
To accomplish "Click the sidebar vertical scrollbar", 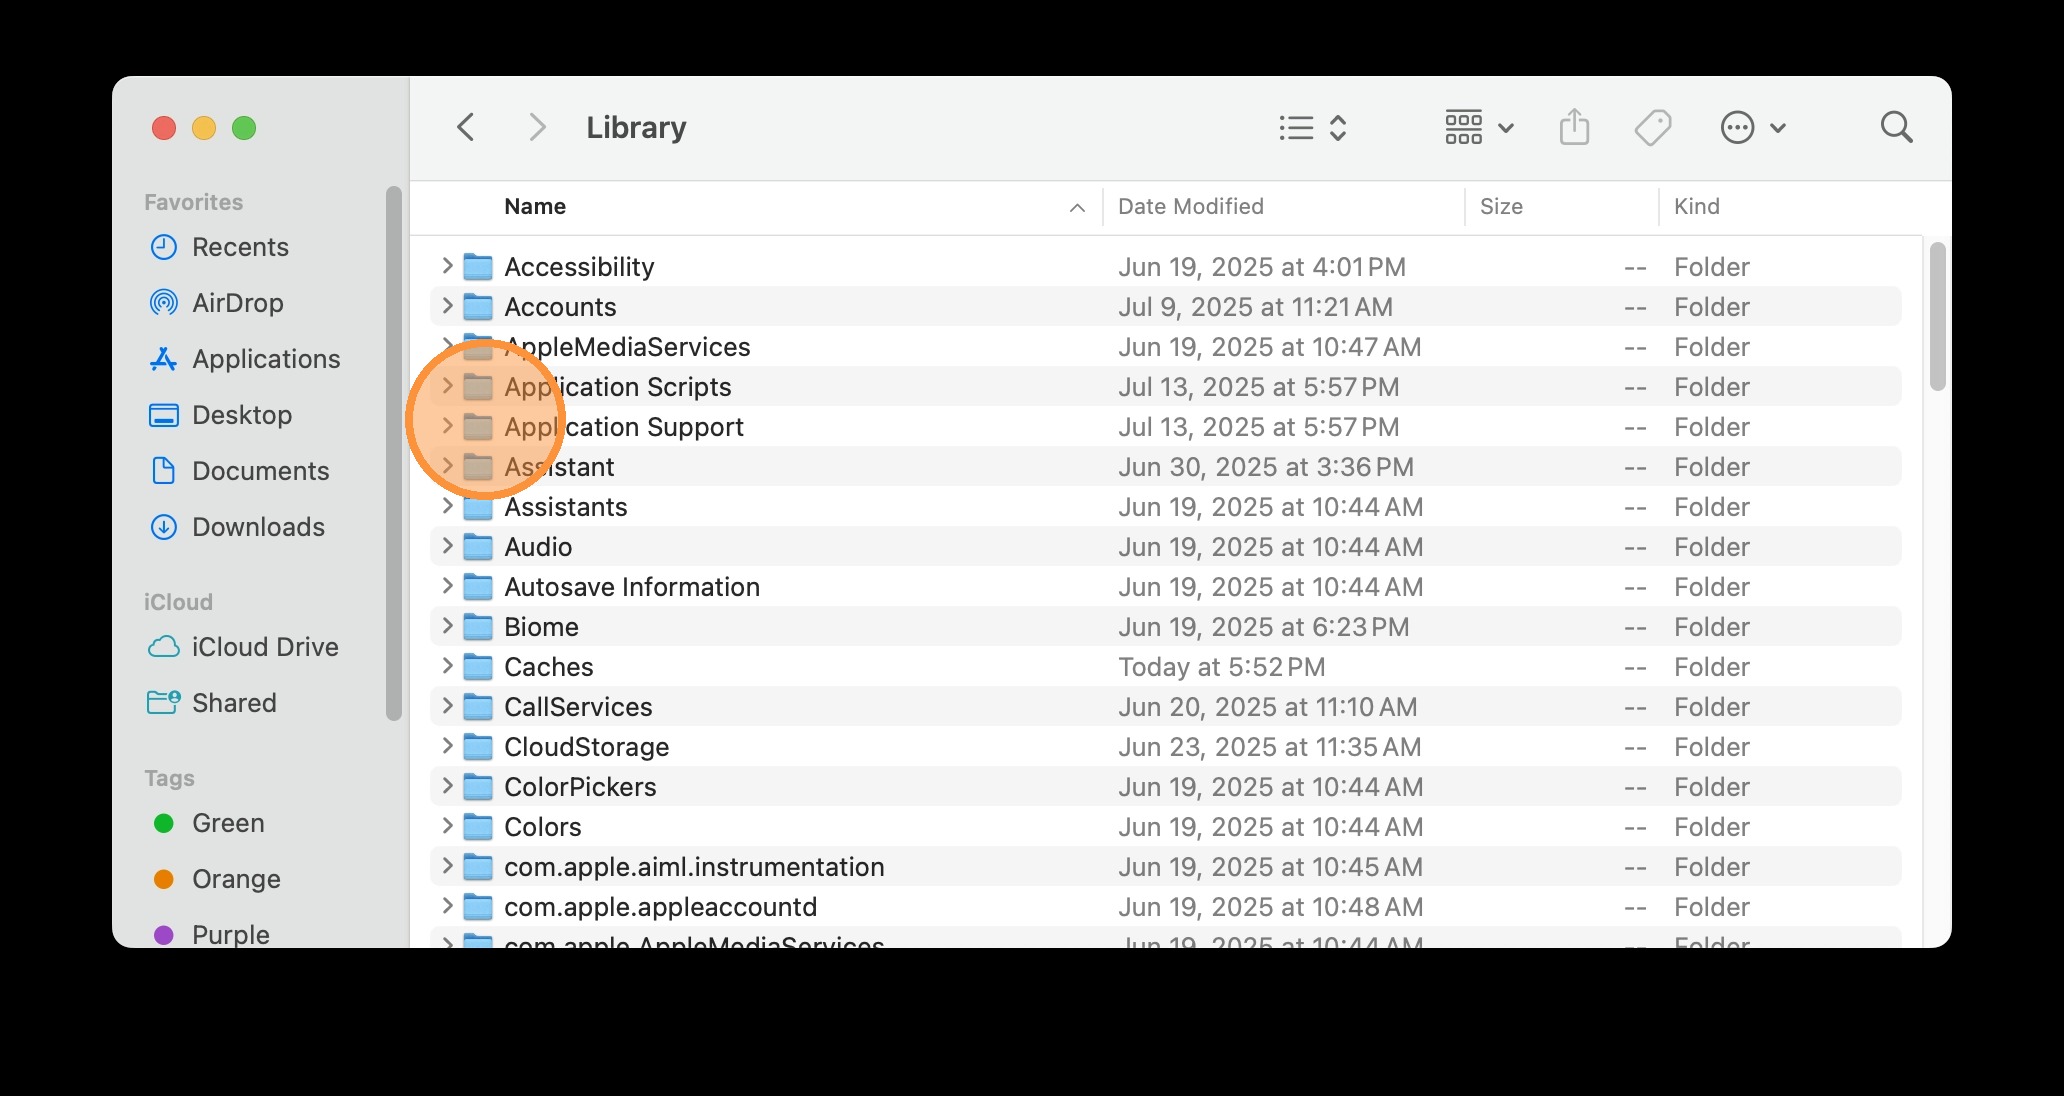I will click(x=393, y=453).
